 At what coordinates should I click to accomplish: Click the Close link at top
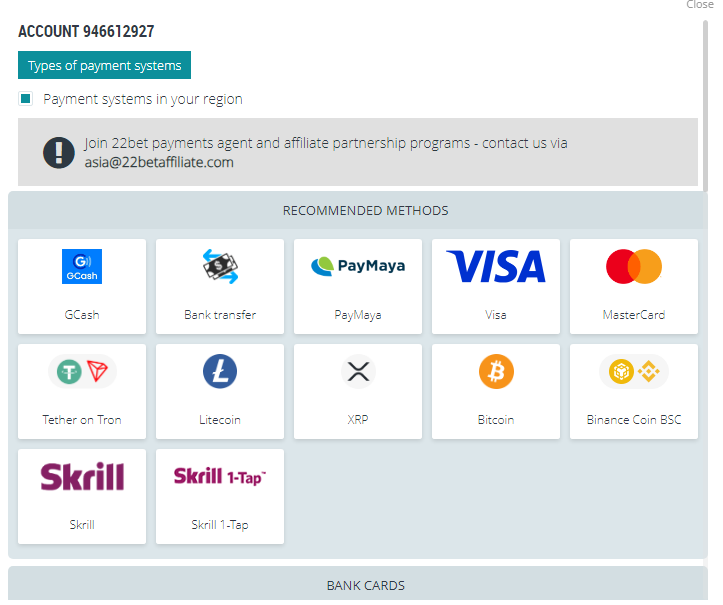click(x=700, y=5)
